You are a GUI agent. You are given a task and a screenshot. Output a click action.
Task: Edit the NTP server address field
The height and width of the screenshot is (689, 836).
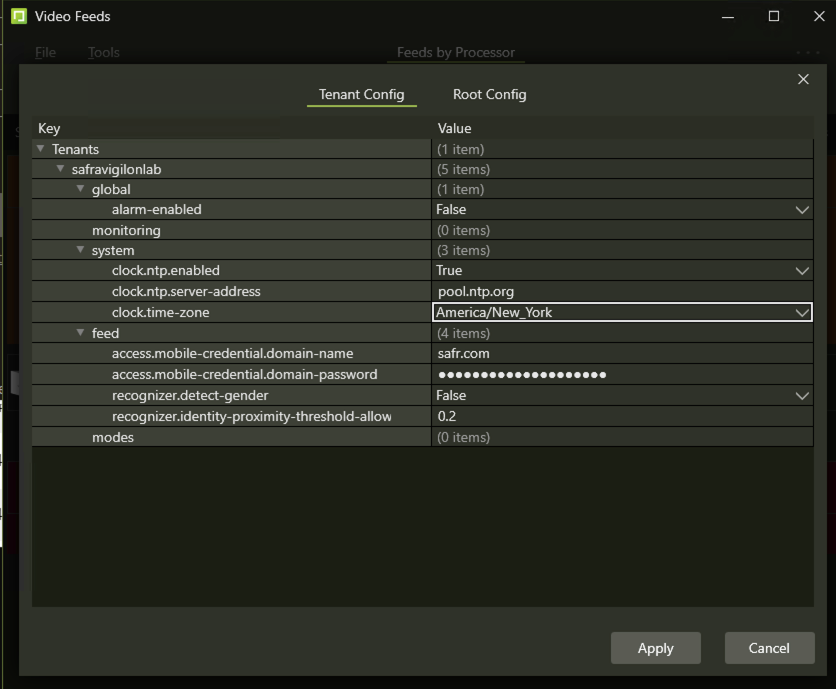[x=620, y=292]
